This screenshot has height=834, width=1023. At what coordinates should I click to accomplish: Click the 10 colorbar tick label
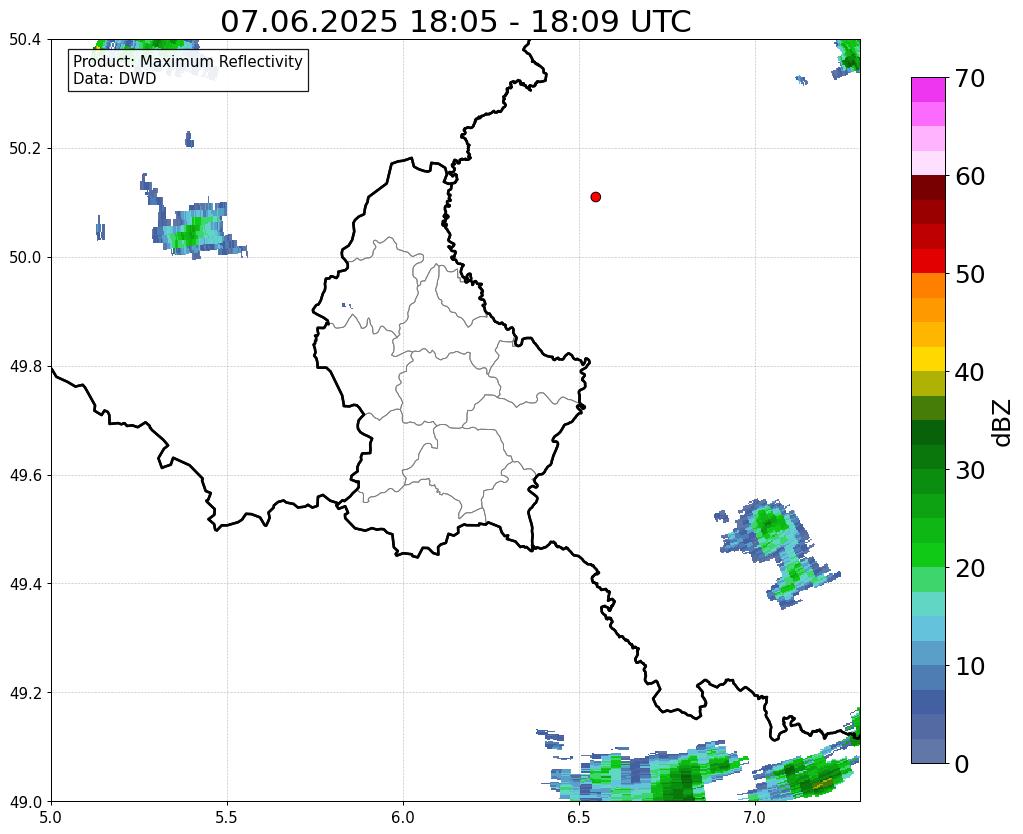[x=970, y=666]
